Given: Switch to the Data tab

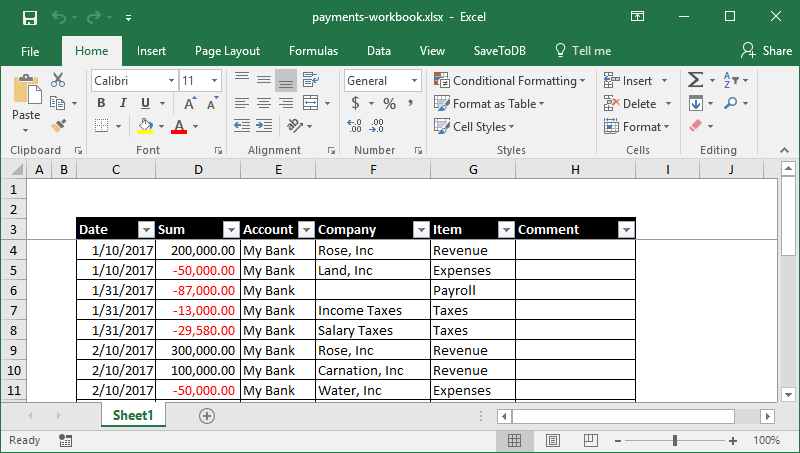Looking at the screenshot, I should coord(379,51).
